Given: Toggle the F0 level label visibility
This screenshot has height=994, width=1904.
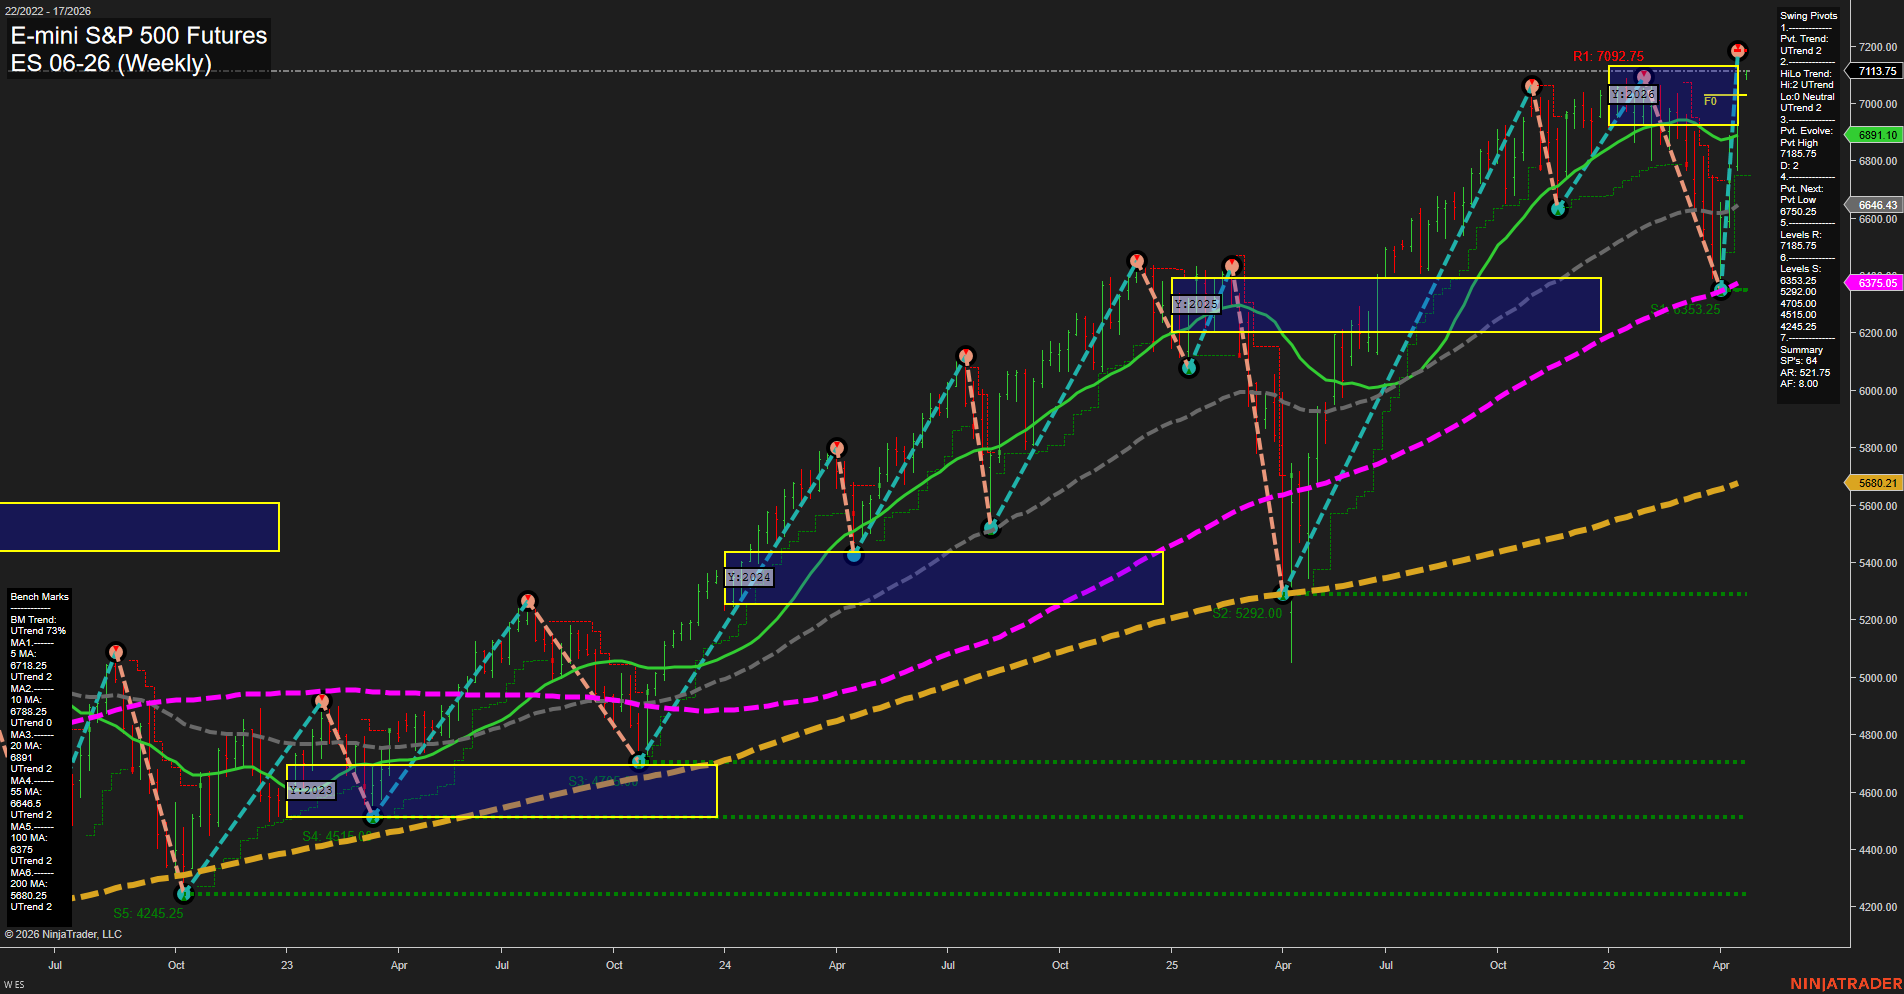Looking at the screenshot, I should [1710, 100].
